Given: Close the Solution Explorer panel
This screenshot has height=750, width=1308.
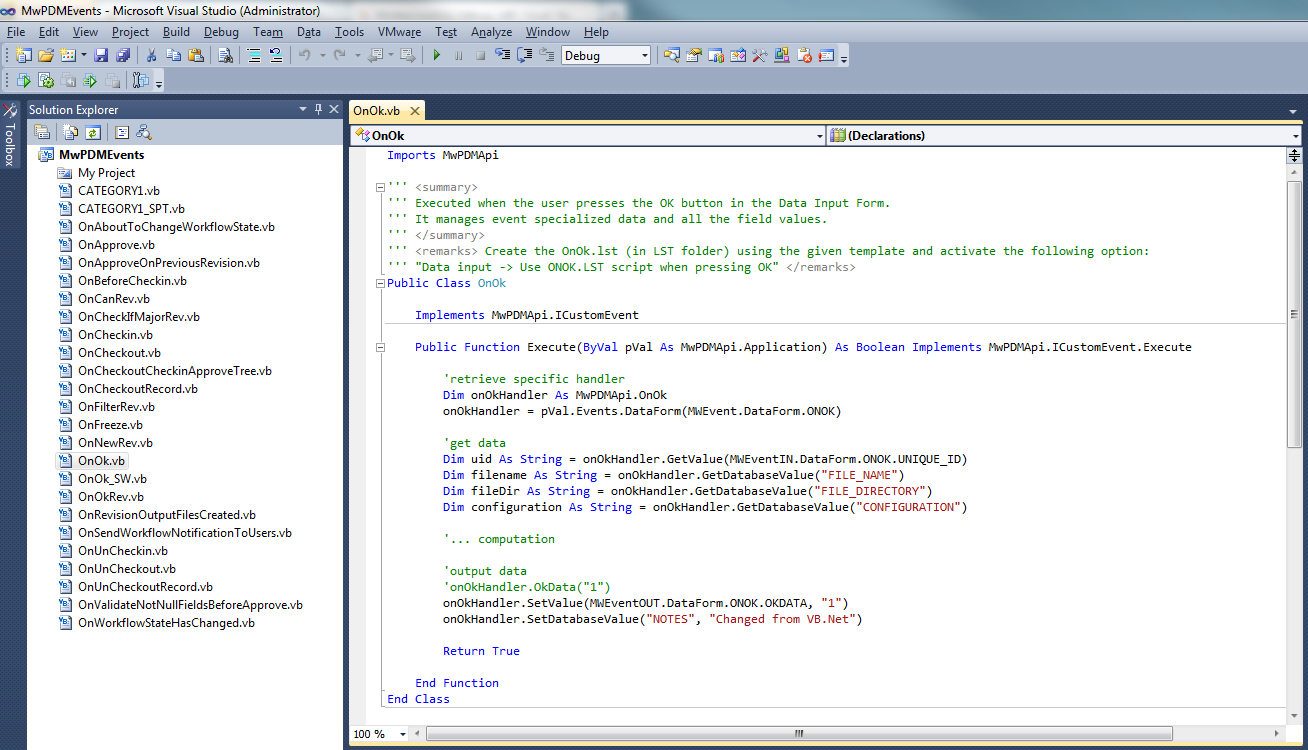Looking at the screenshot, I should tap(333, 109).
